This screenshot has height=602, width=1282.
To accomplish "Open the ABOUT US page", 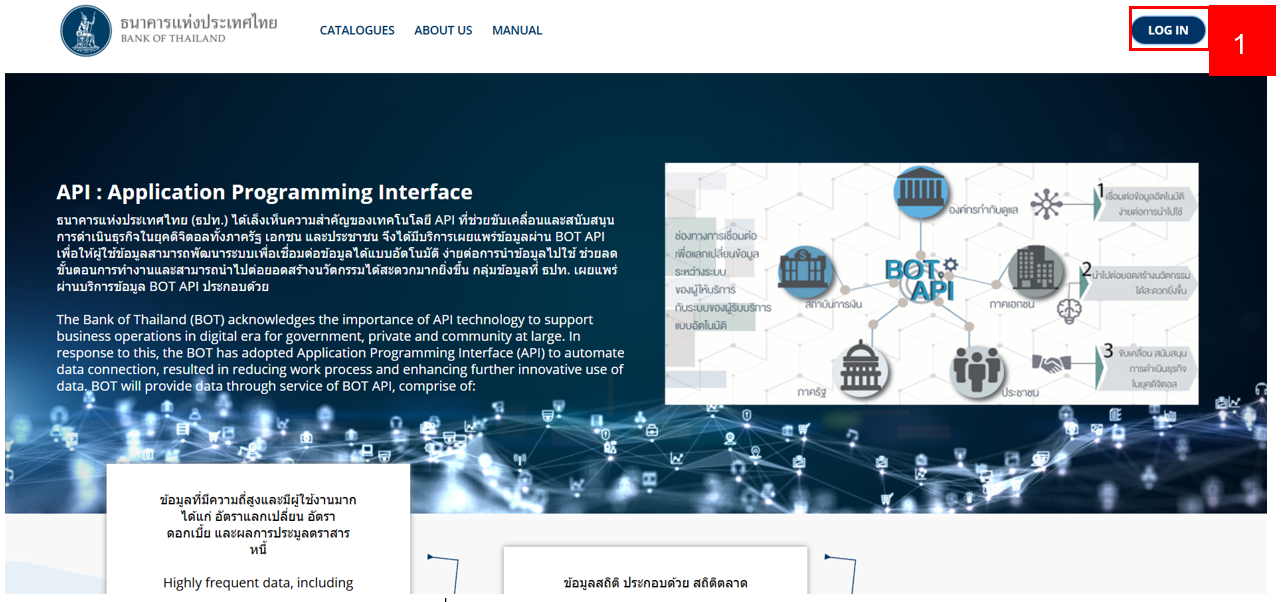I will tap(443, 30).
